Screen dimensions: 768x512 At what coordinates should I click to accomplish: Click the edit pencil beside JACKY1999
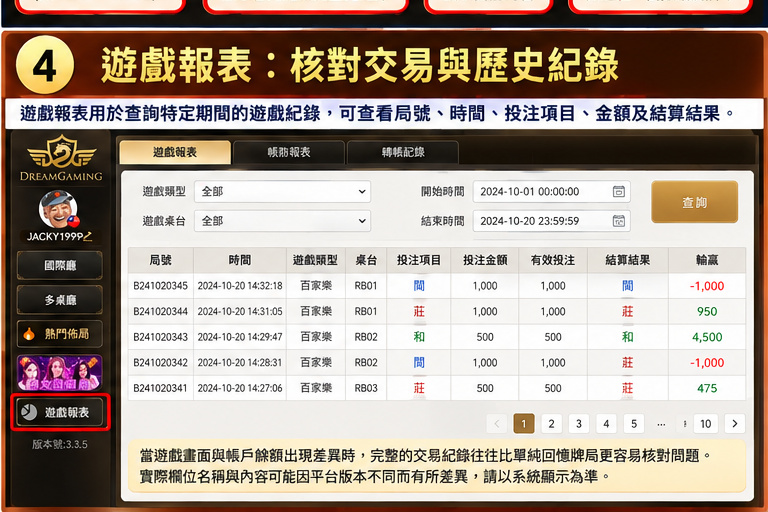[88, 237]
